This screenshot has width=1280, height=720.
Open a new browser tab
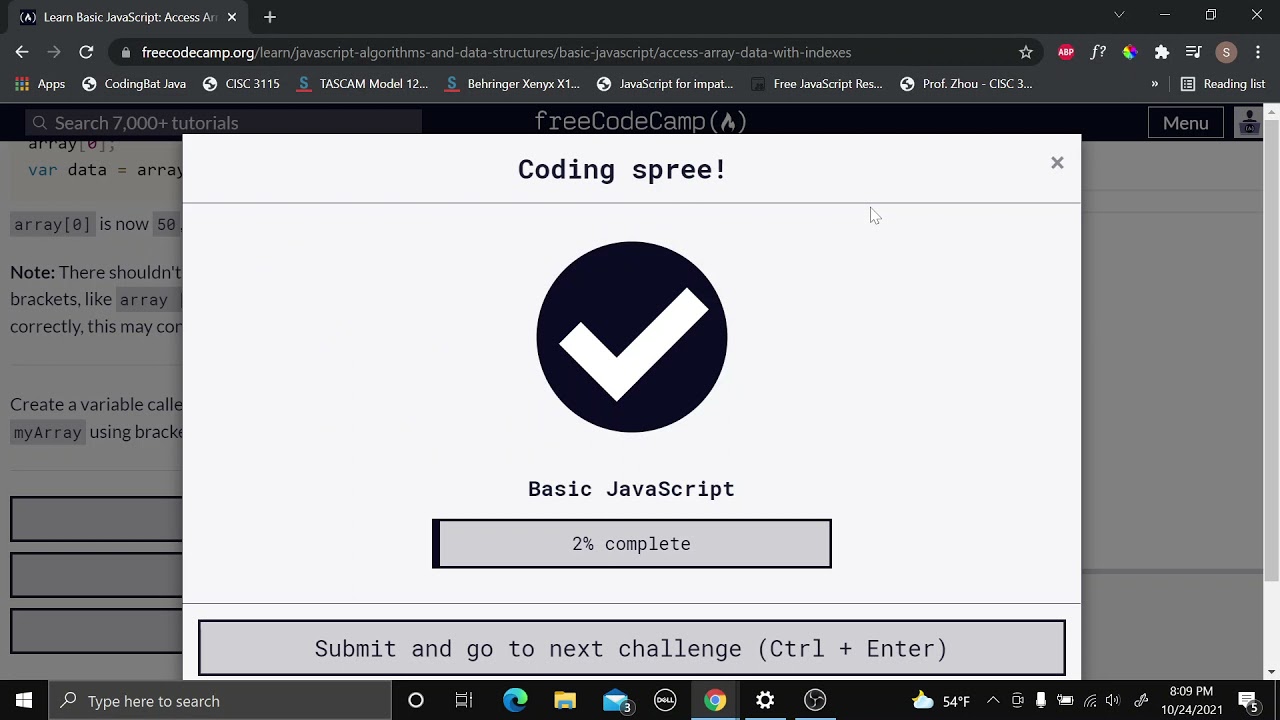click(x=270, y=17)
